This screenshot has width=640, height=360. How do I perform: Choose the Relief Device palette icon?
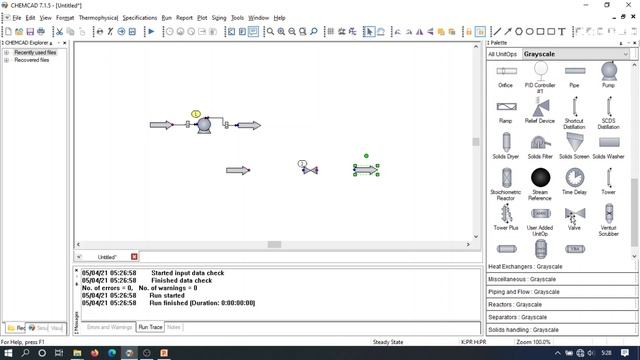click(x=541, y=107)
